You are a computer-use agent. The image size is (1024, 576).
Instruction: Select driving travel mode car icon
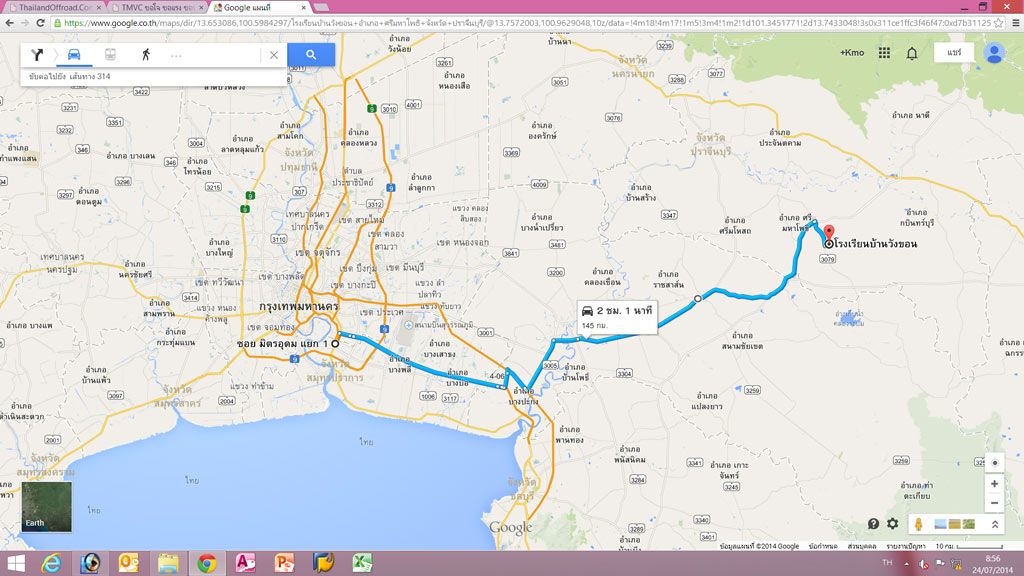[x=75, y=55]
